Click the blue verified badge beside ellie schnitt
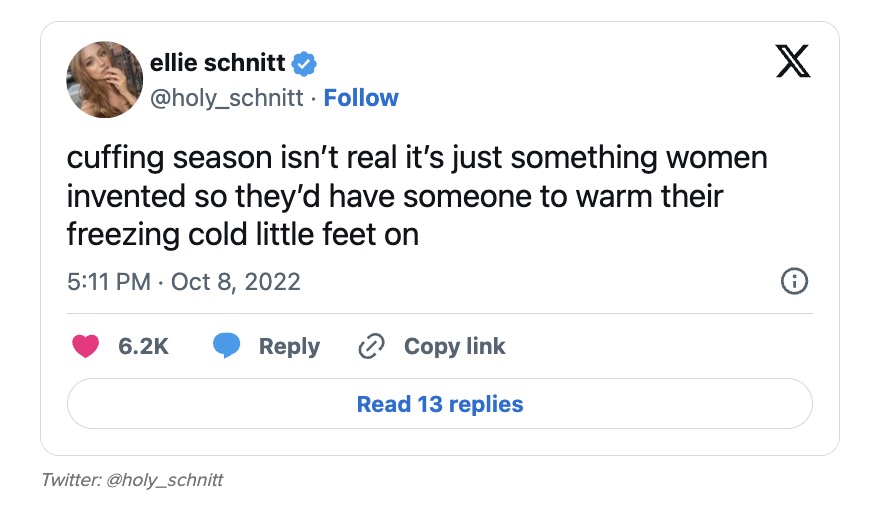882x520 pixels. [x=304, y=64]
